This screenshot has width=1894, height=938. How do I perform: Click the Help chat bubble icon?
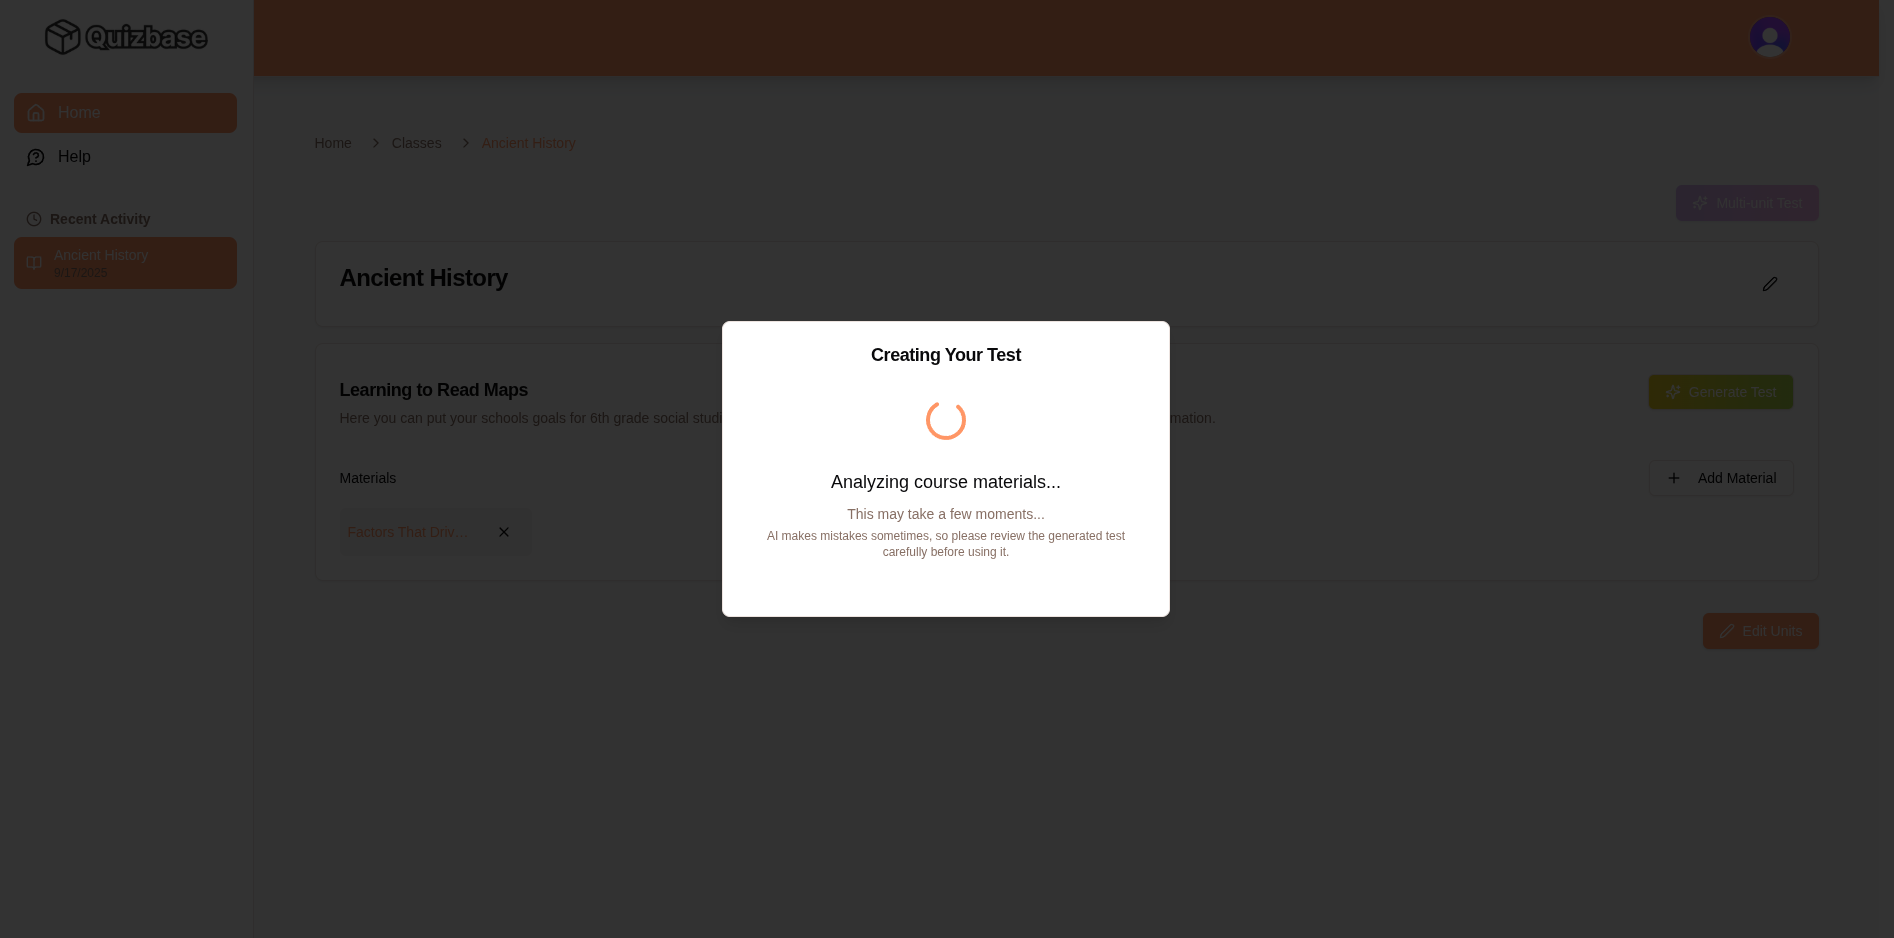[36, 157]
